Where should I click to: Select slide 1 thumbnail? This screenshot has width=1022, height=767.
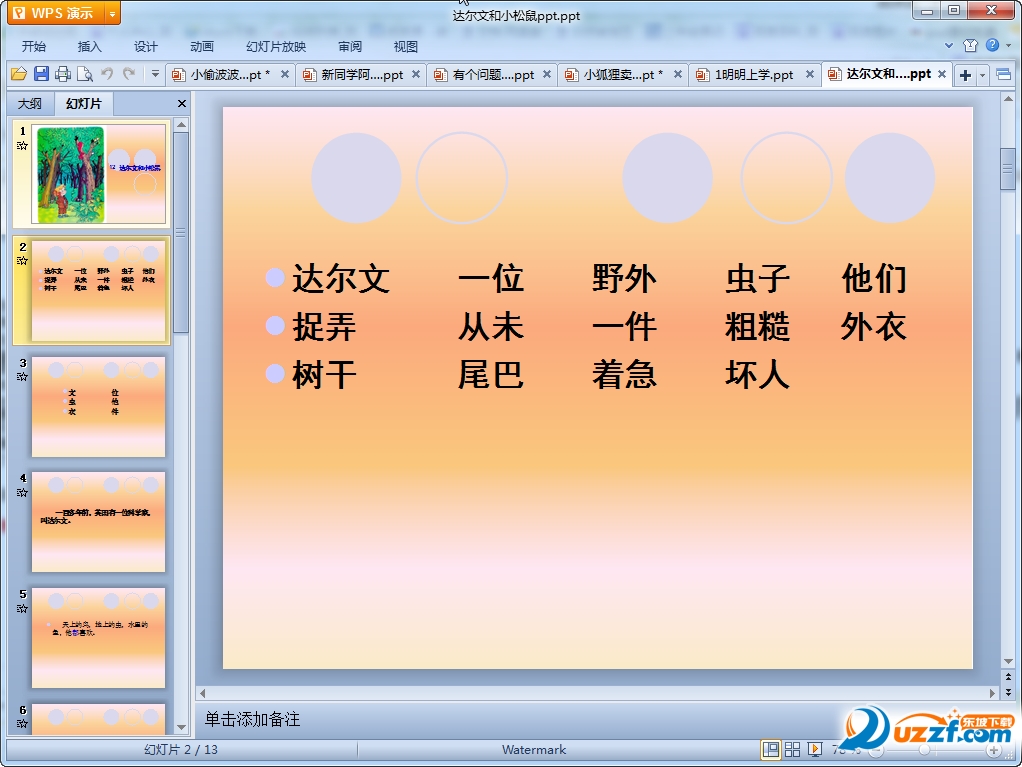tap(98, 174)
